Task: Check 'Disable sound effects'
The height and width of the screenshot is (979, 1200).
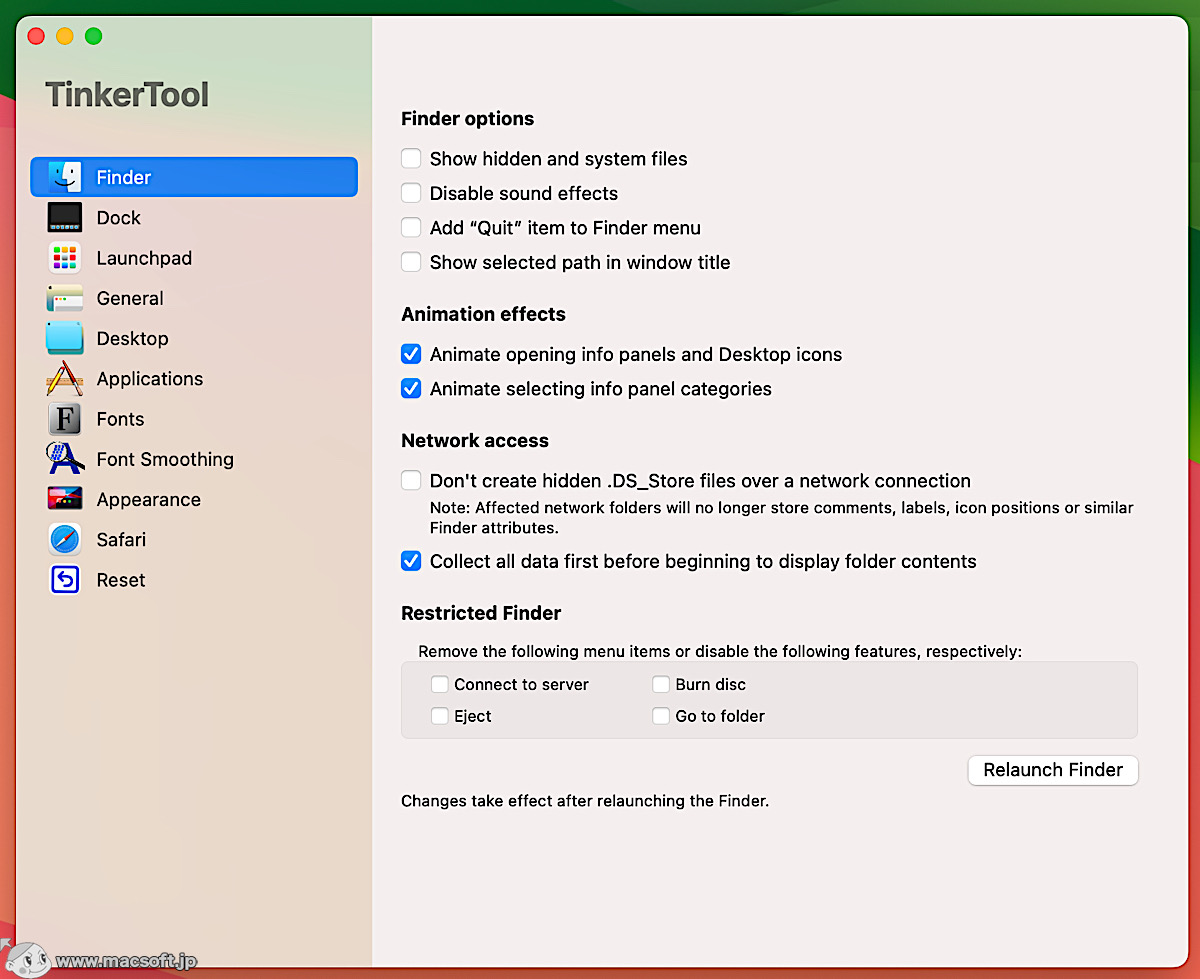Action: point(411,192)
